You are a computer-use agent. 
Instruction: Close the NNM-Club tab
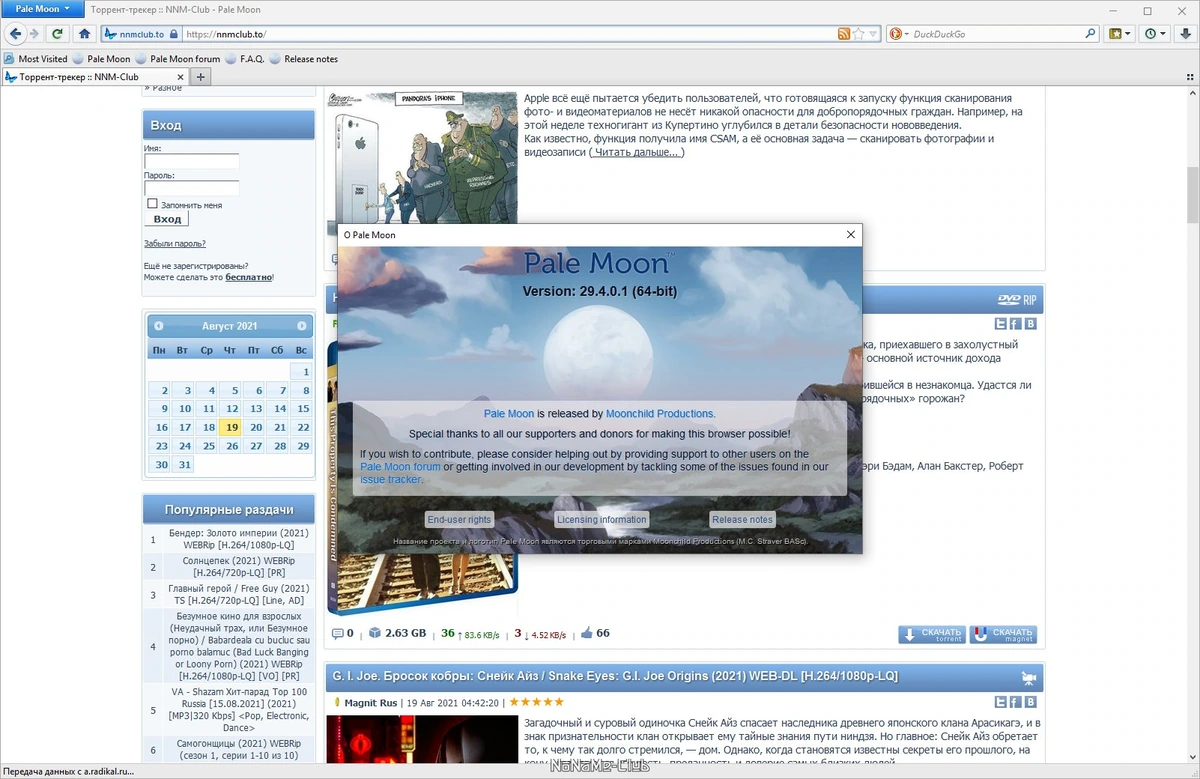point(179,77)
